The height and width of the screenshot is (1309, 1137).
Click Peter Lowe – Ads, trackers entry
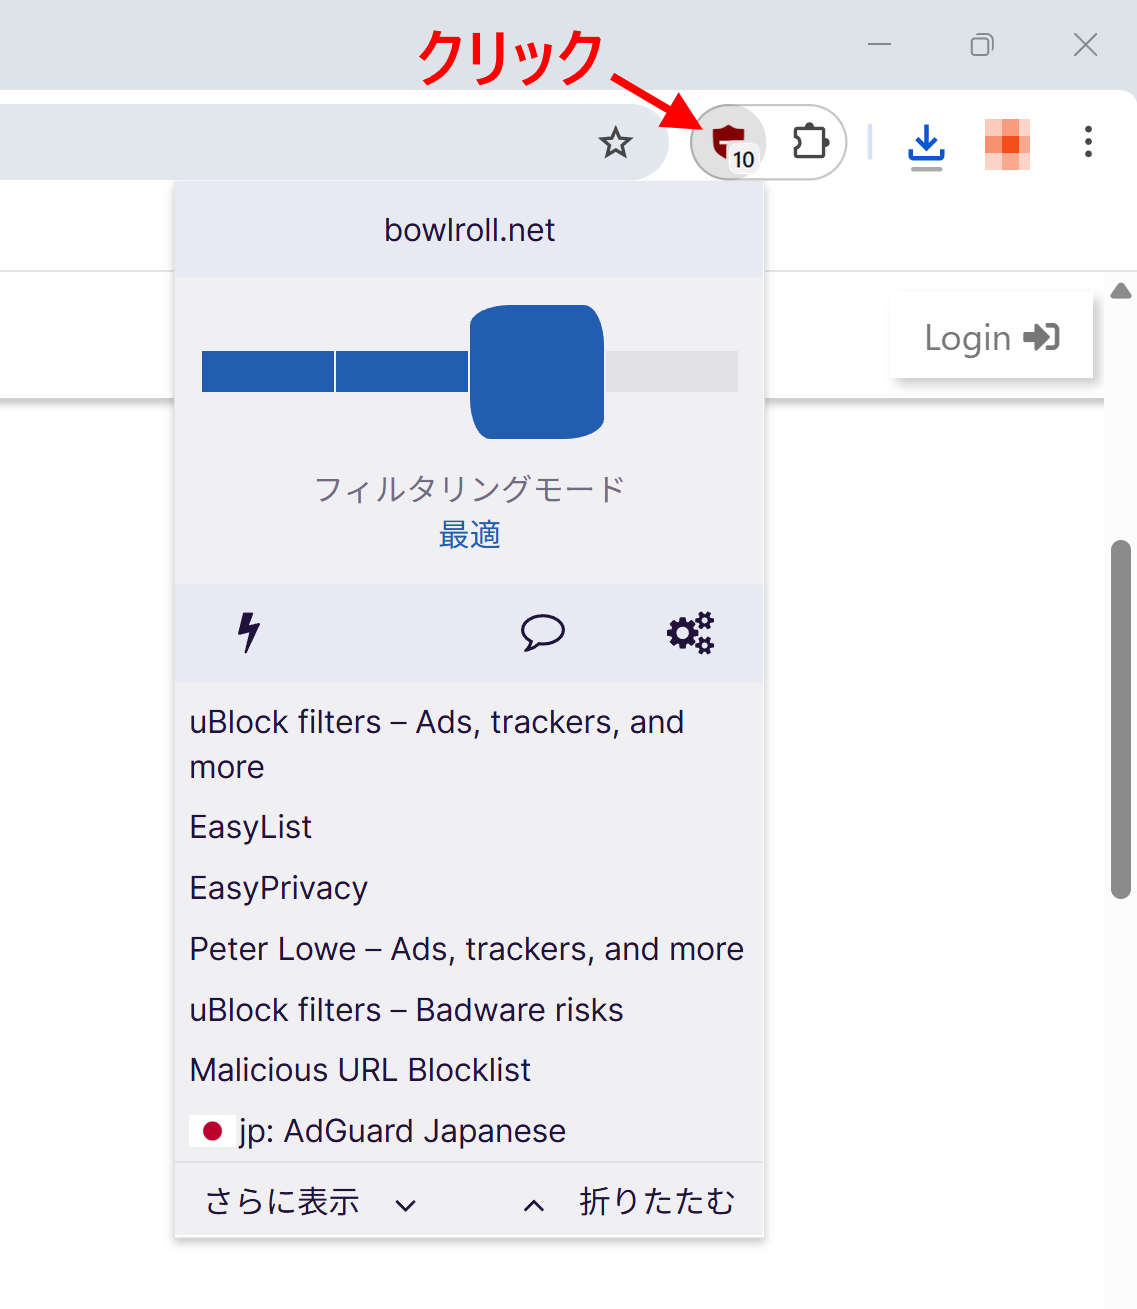pyautogui.click(x=467, y=949)
